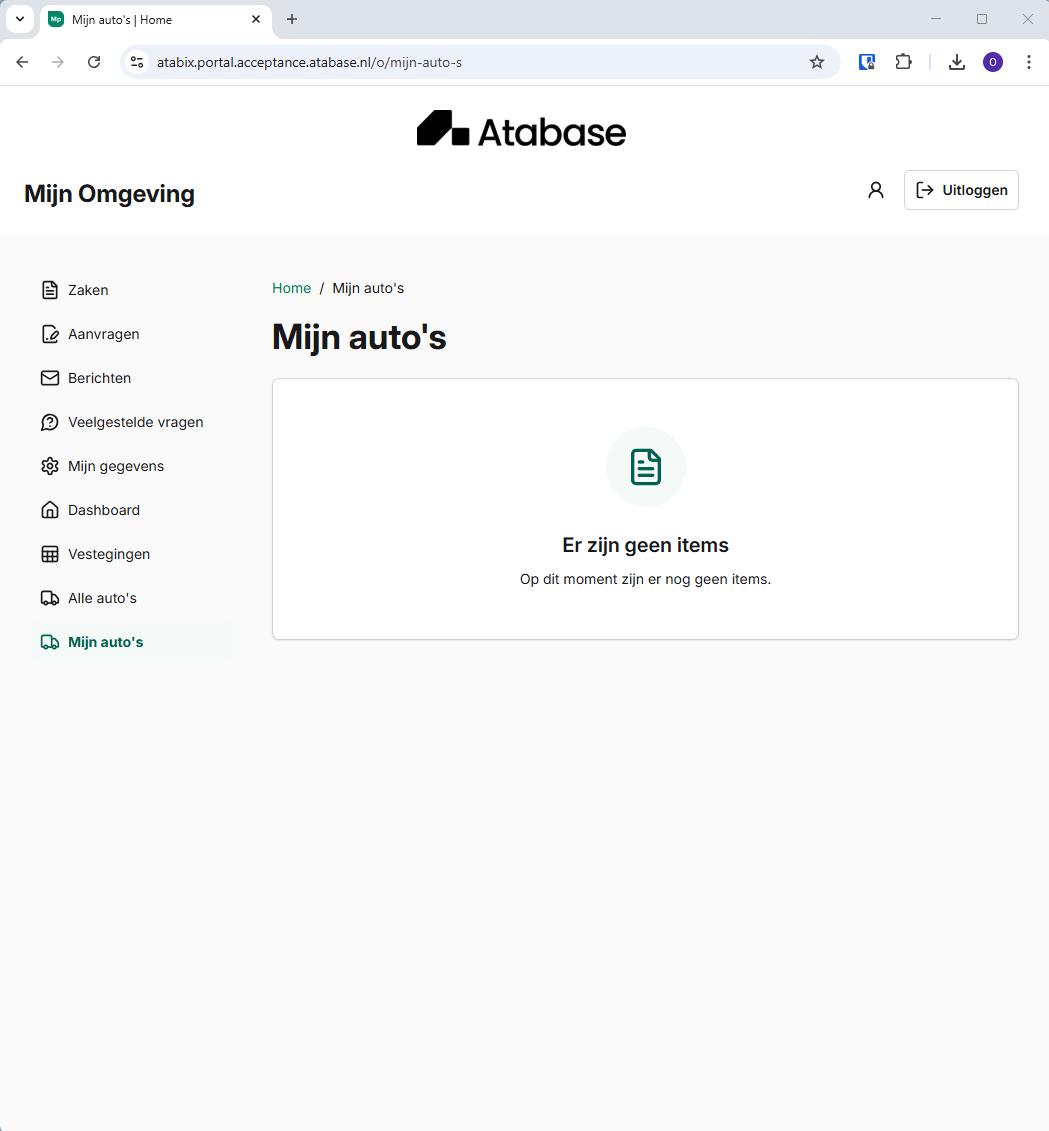Click the Atabase logo
The image size is (1049, 1131).
[x=521, y=129]
